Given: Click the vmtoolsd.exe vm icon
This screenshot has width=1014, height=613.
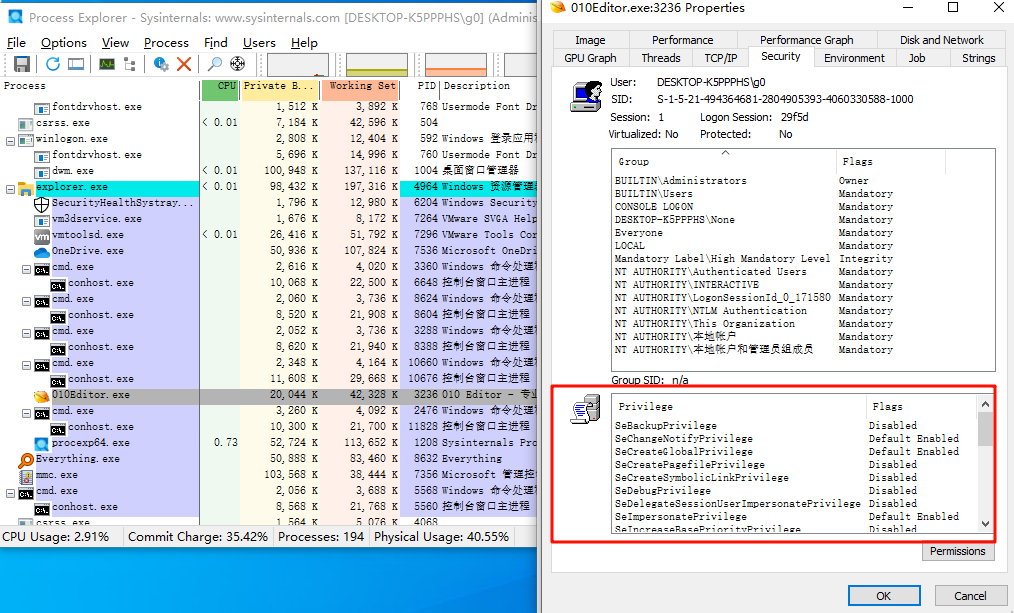Looking at the screenshot, I should (41, 236).
